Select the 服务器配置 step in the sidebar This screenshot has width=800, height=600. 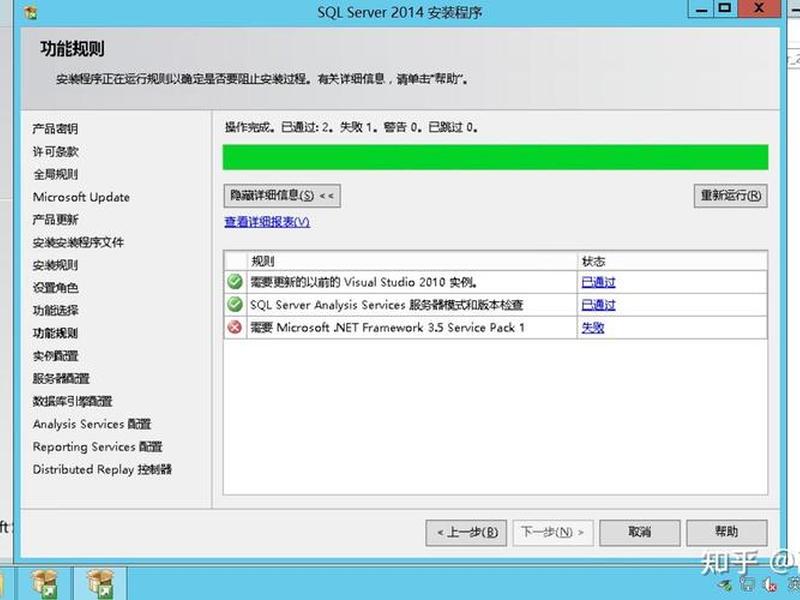61,379
